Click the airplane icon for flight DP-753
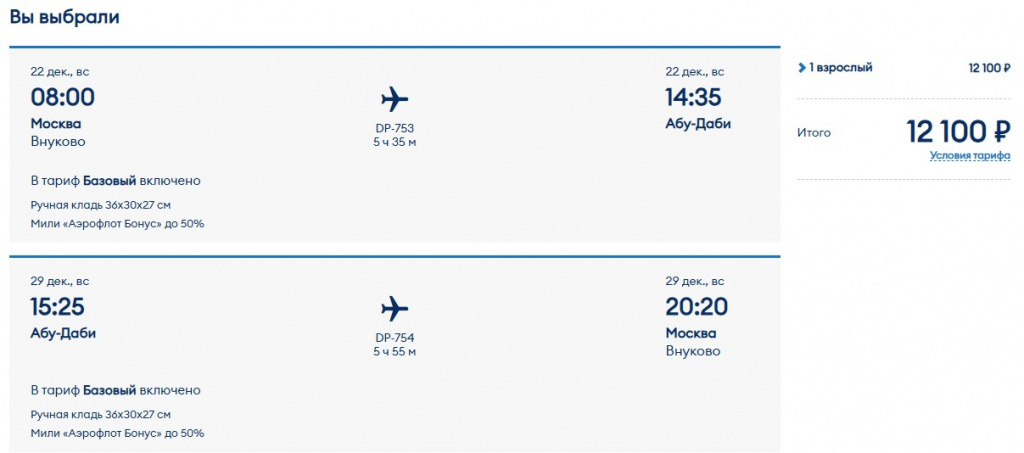The image size is (1024, 453). [x=395, y=99]
